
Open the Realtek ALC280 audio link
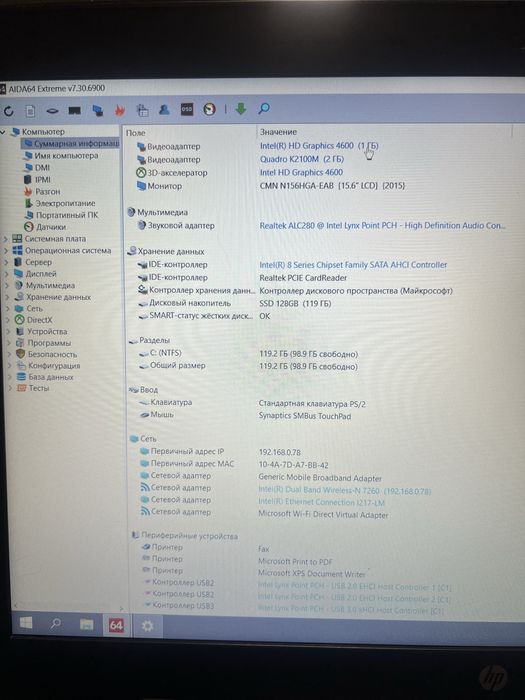(x=382, y=225)
